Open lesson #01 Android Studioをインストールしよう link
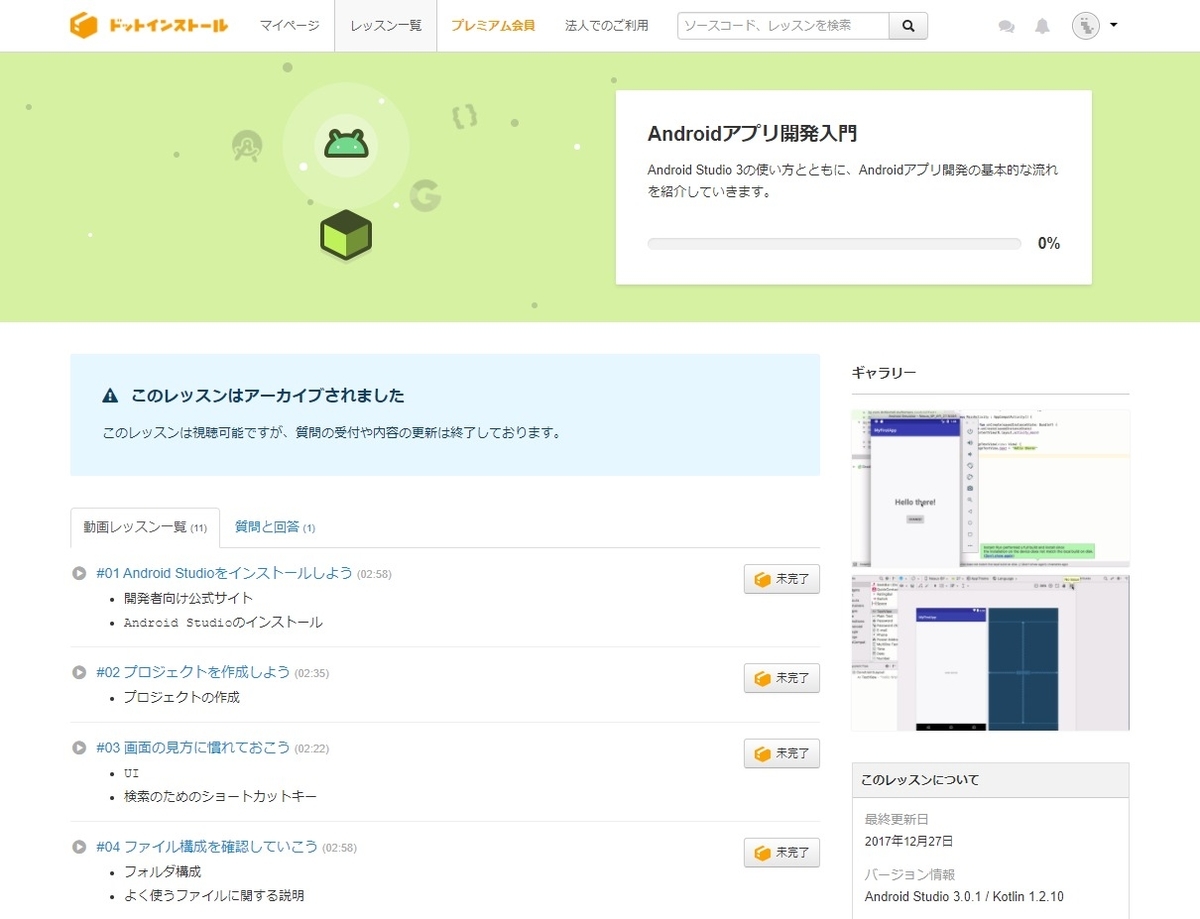Screen dimensions: 1200x919 pos(222,573)
